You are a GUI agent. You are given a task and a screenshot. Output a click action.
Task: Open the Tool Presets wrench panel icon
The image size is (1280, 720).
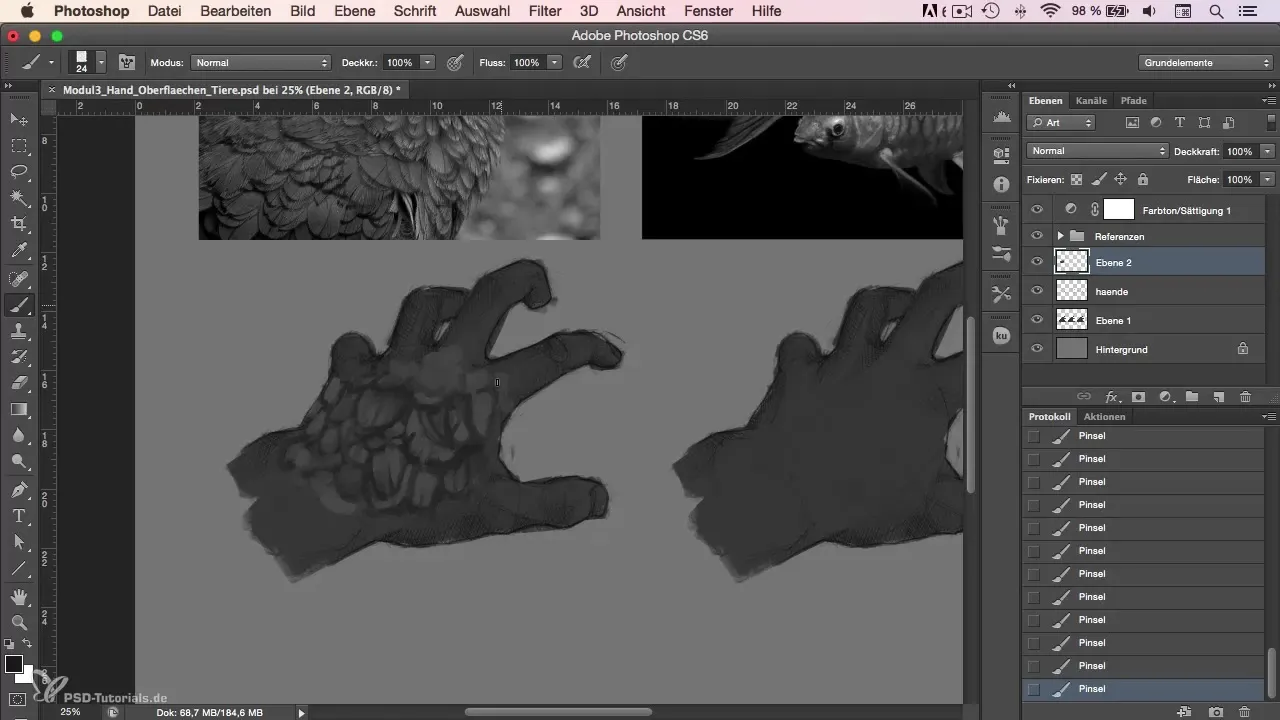coord(1001,294)
